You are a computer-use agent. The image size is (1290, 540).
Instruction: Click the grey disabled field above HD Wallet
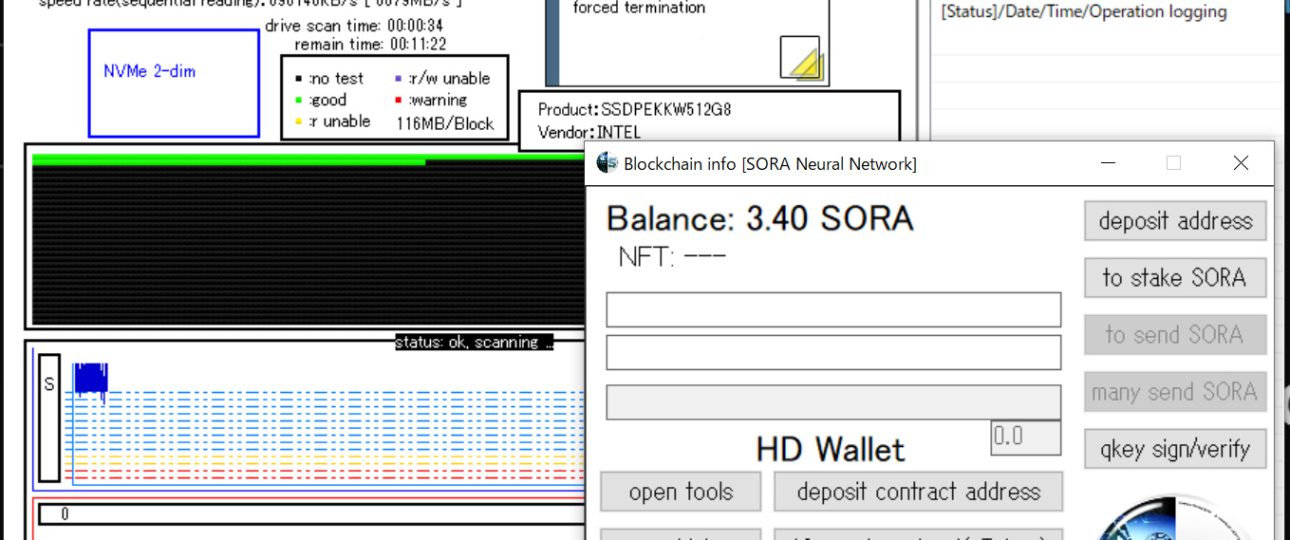833,402
